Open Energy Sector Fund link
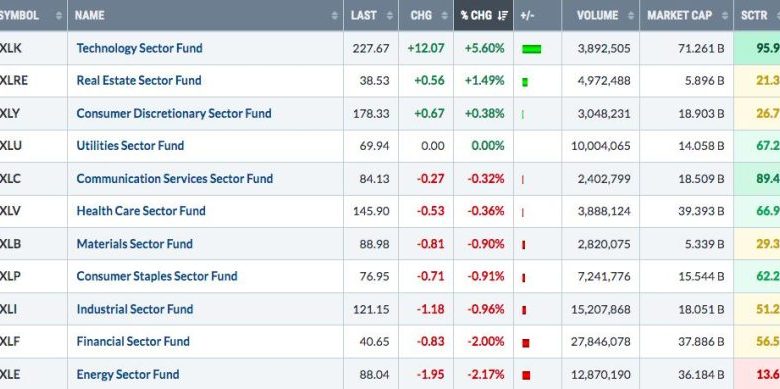The image size is (780, 389). point(127,375)
